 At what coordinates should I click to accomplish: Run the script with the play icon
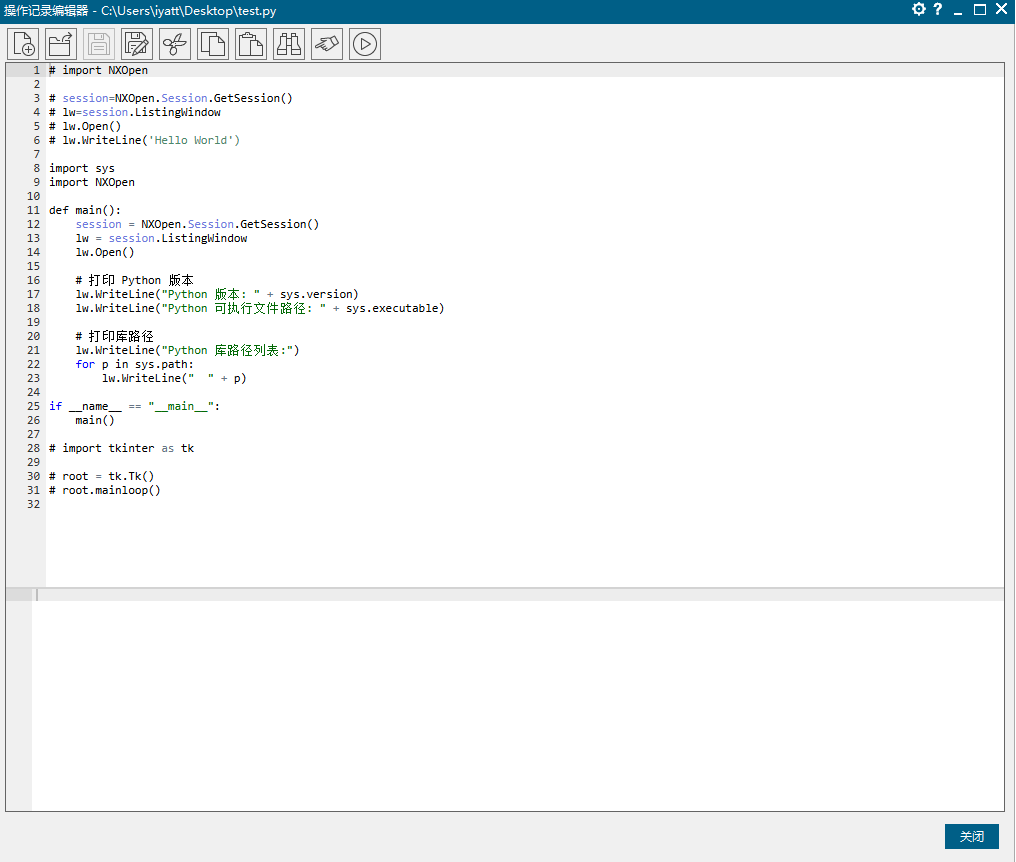(365, 44)
